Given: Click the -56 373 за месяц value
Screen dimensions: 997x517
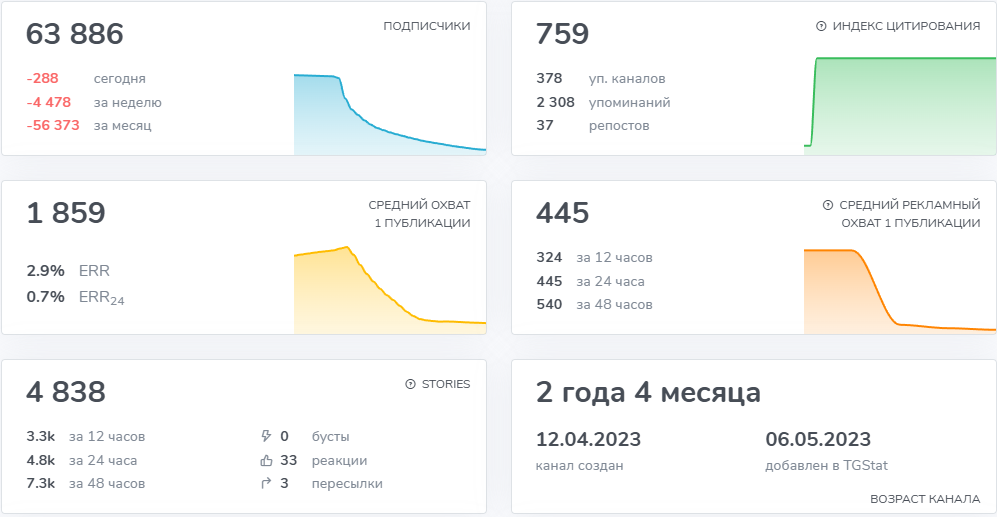Looking at the screenshot, I should click(53, 126).
